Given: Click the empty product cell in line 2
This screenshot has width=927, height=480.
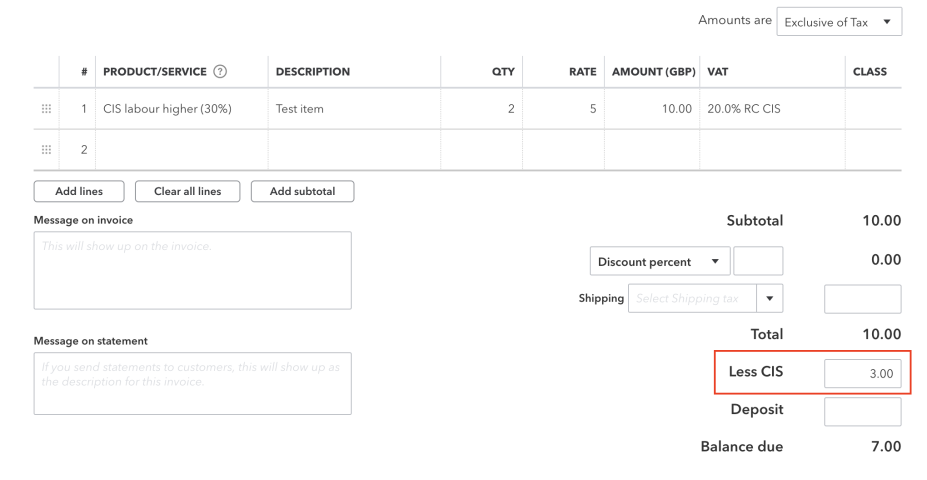Looking at the screenshot, I should pos(181,150).
